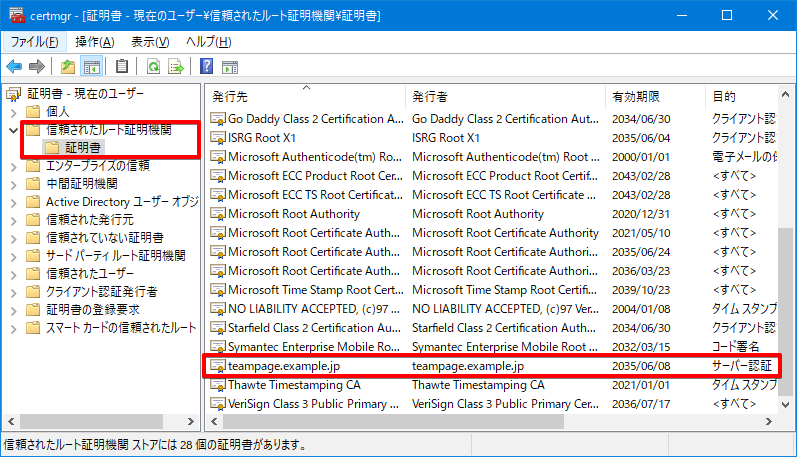Screen dimensions: 797x457
Task: Click certificate icon of Starfield Class 2 row
Action: (x=218, y=328)
